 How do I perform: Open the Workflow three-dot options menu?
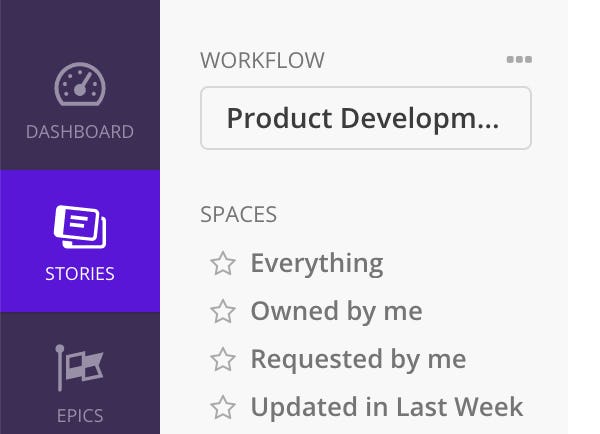tap(519, 59)
